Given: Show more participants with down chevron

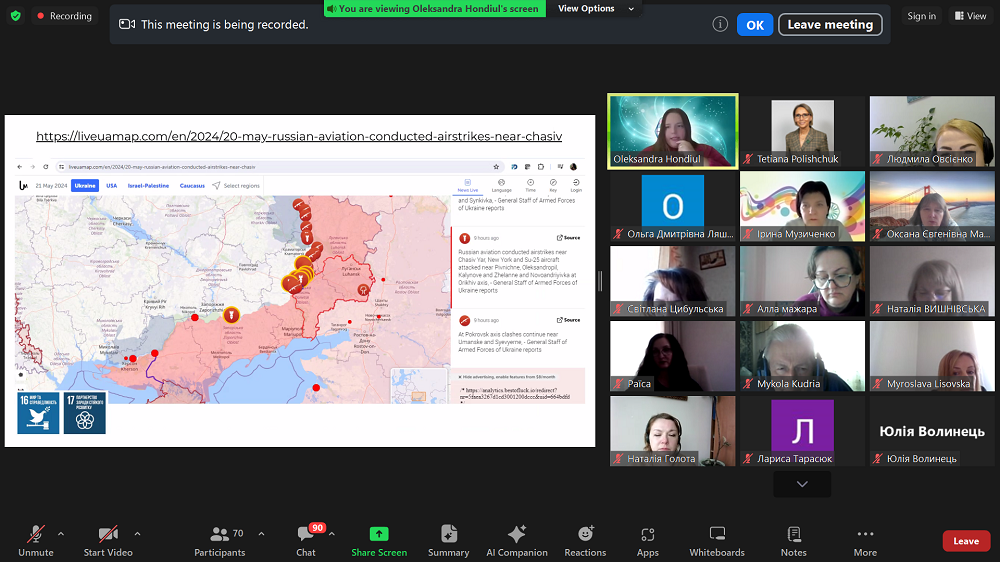Looking at the screenshot, I should pos(802,484).
